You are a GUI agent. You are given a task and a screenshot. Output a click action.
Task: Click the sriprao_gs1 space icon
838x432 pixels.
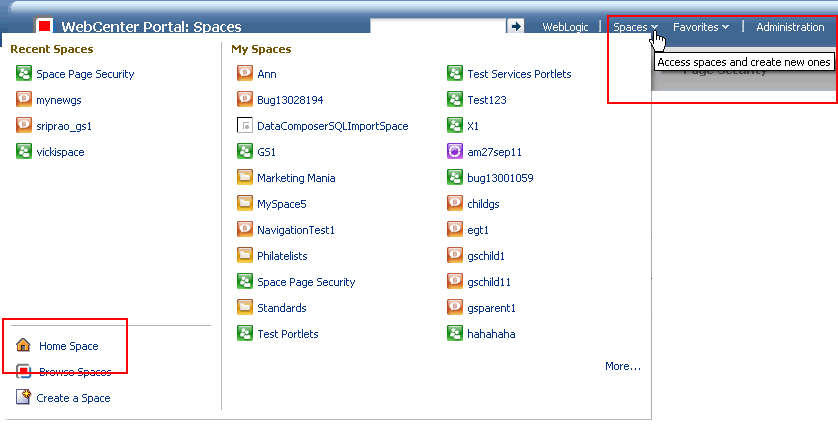click(24, 125)
